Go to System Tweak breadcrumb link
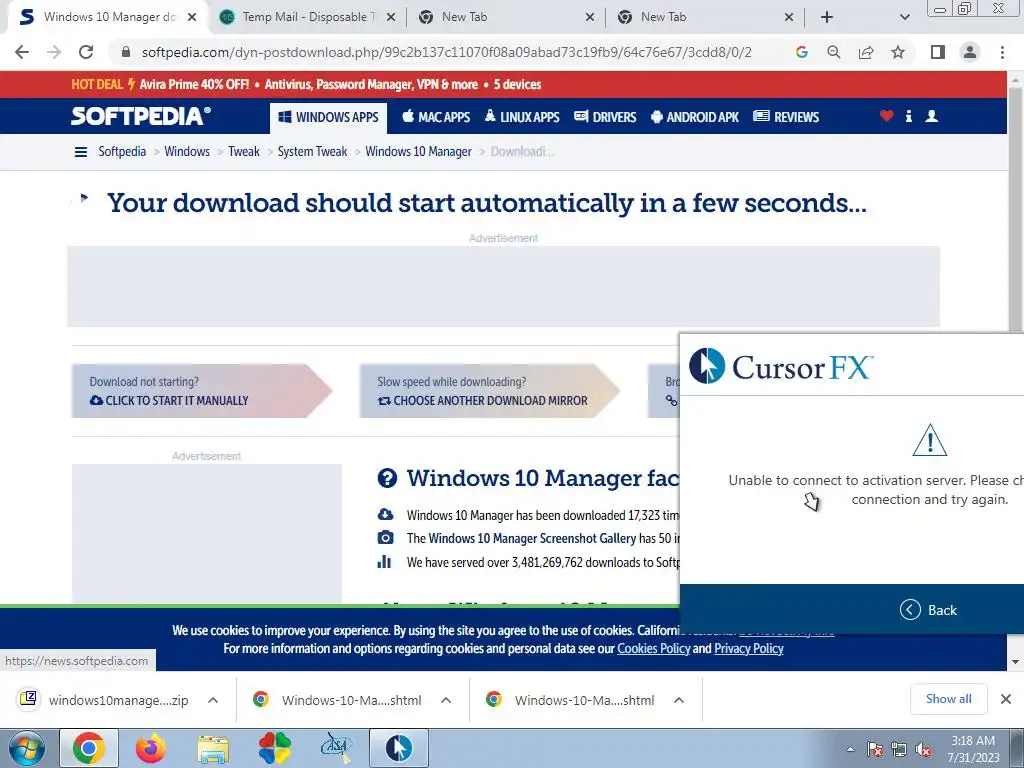The height and width of the screenshot is (768, 1024). pyautogui.click(x=312, y=152)
